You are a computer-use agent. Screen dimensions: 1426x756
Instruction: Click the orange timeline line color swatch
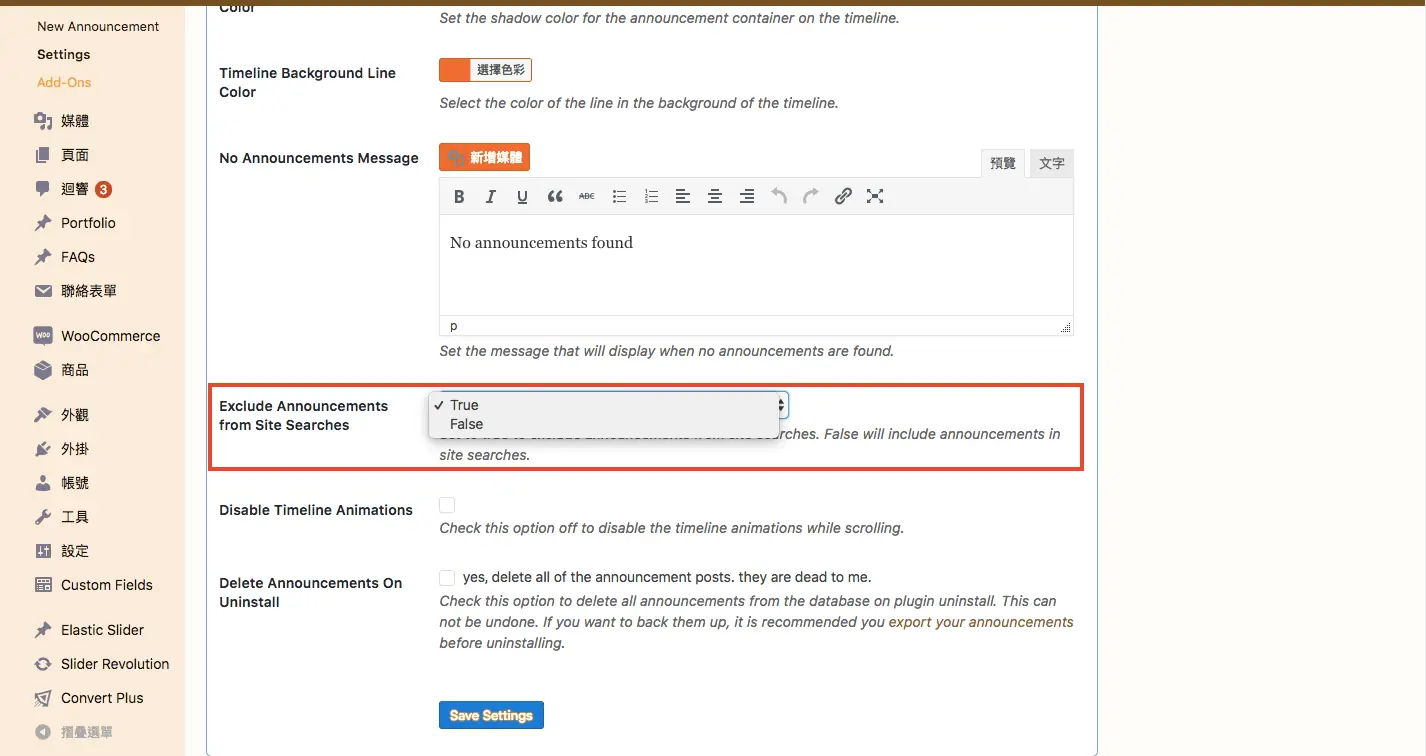(x=455, y=70)
